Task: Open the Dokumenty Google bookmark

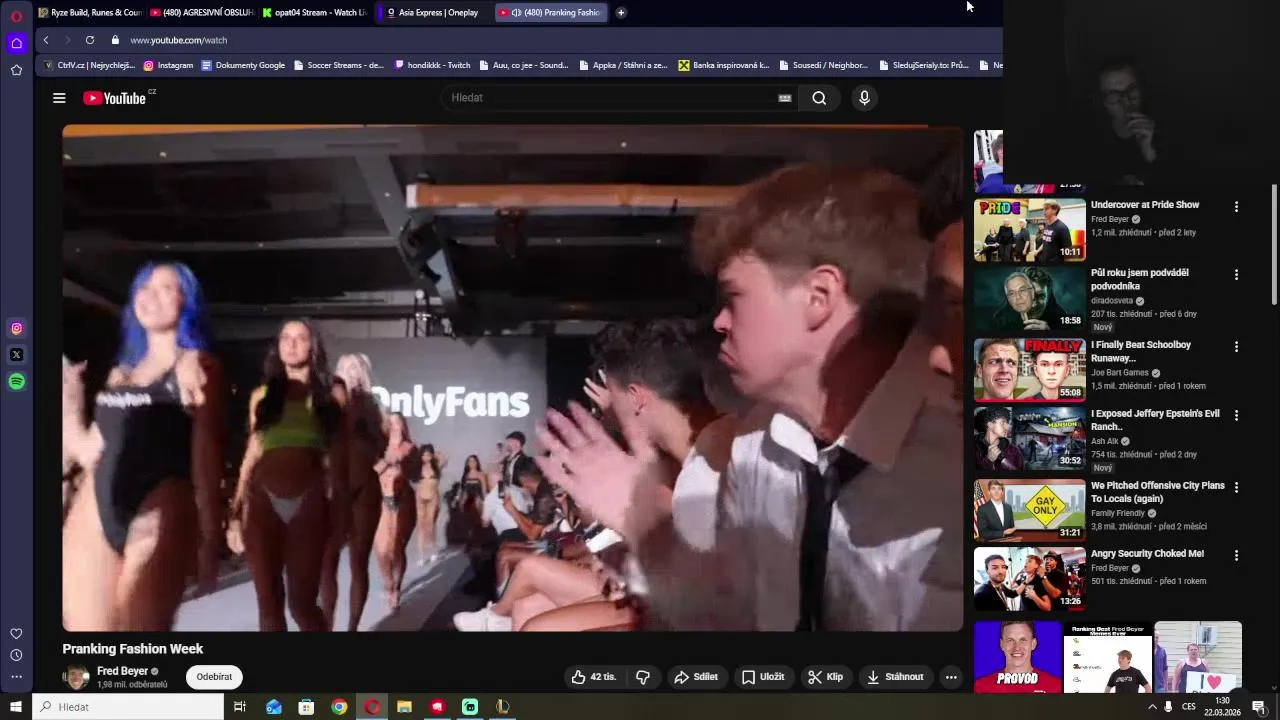Action: [x=243, y=66]
